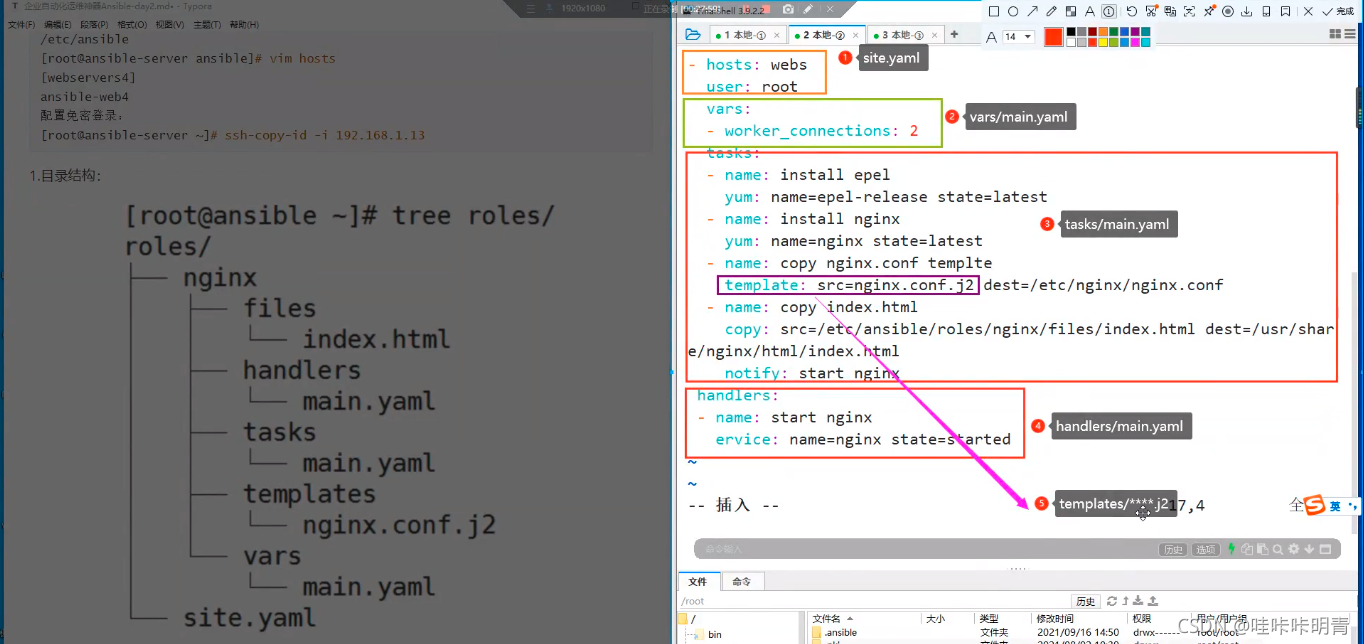Viewport: 1364px width, 644px height.
Task: Click the 历史 button in command bar
Action: coord(1173,549)
